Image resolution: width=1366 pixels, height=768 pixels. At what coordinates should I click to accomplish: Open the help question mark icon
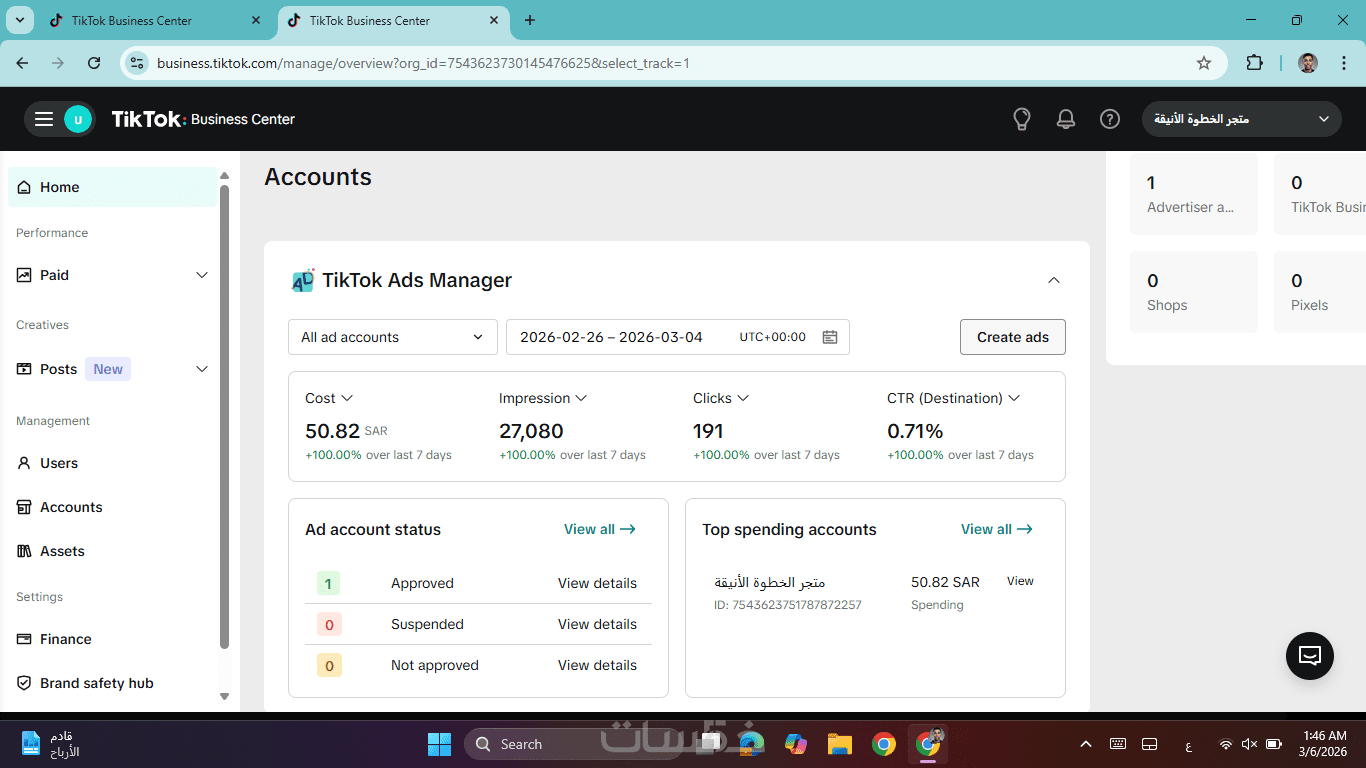click(1110, 119)
